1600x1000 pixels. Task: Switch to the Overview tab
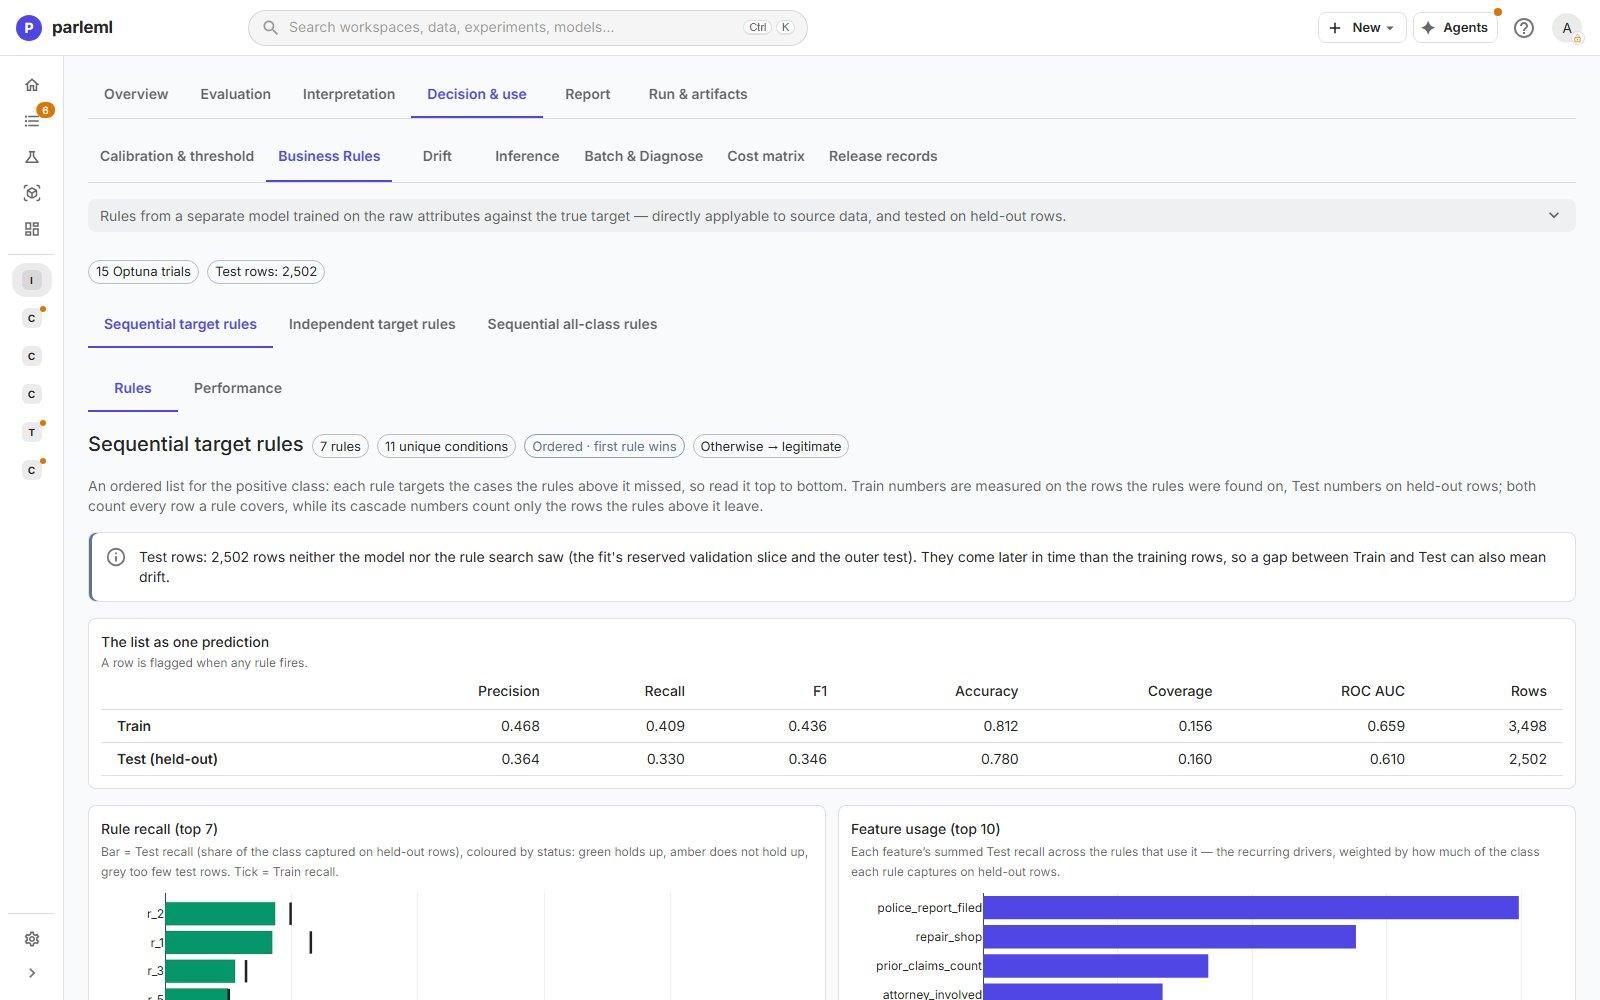click(x=136, y=94)
